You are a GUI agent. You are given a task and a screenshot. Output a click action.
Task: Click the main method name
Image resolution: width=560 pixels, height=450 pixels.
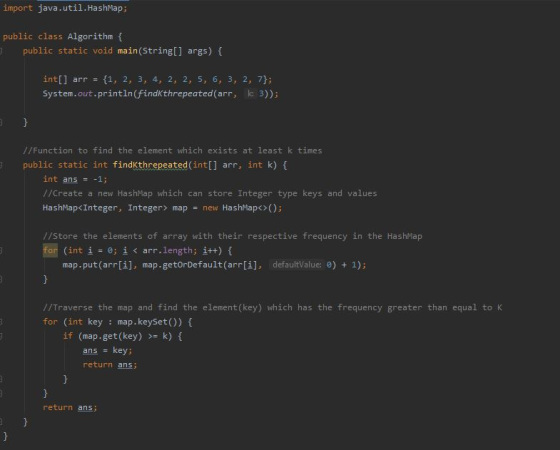(x=128, y=51)
